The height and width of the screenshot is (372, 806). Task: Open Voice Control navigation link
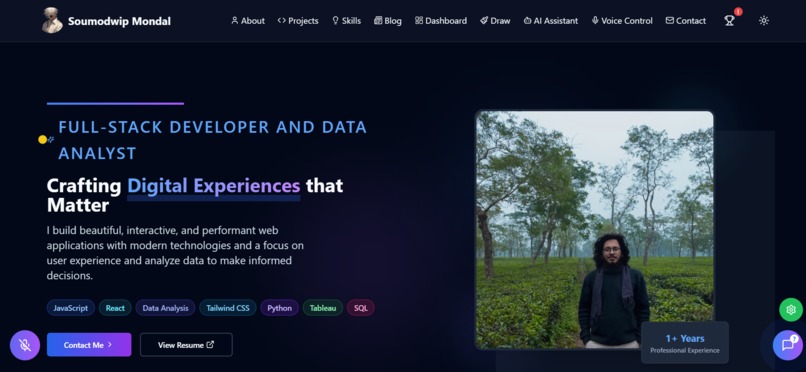622,21
